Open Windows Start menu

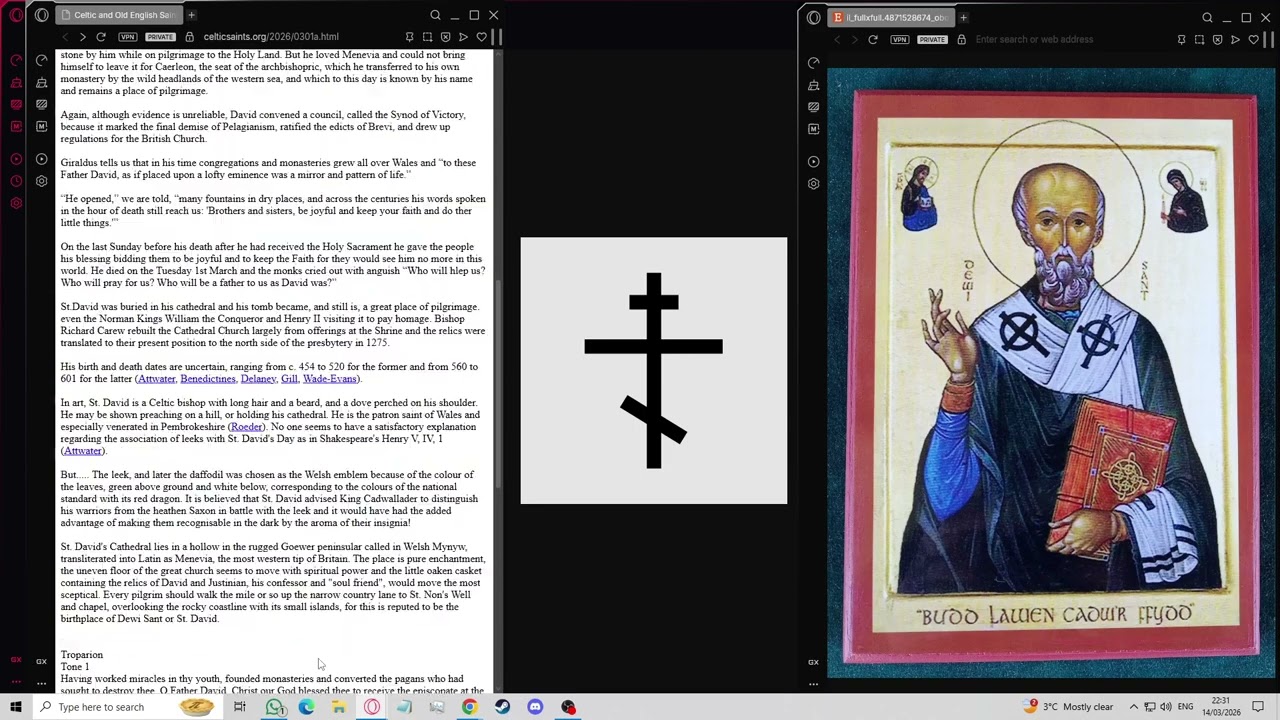tap(15, 707)
